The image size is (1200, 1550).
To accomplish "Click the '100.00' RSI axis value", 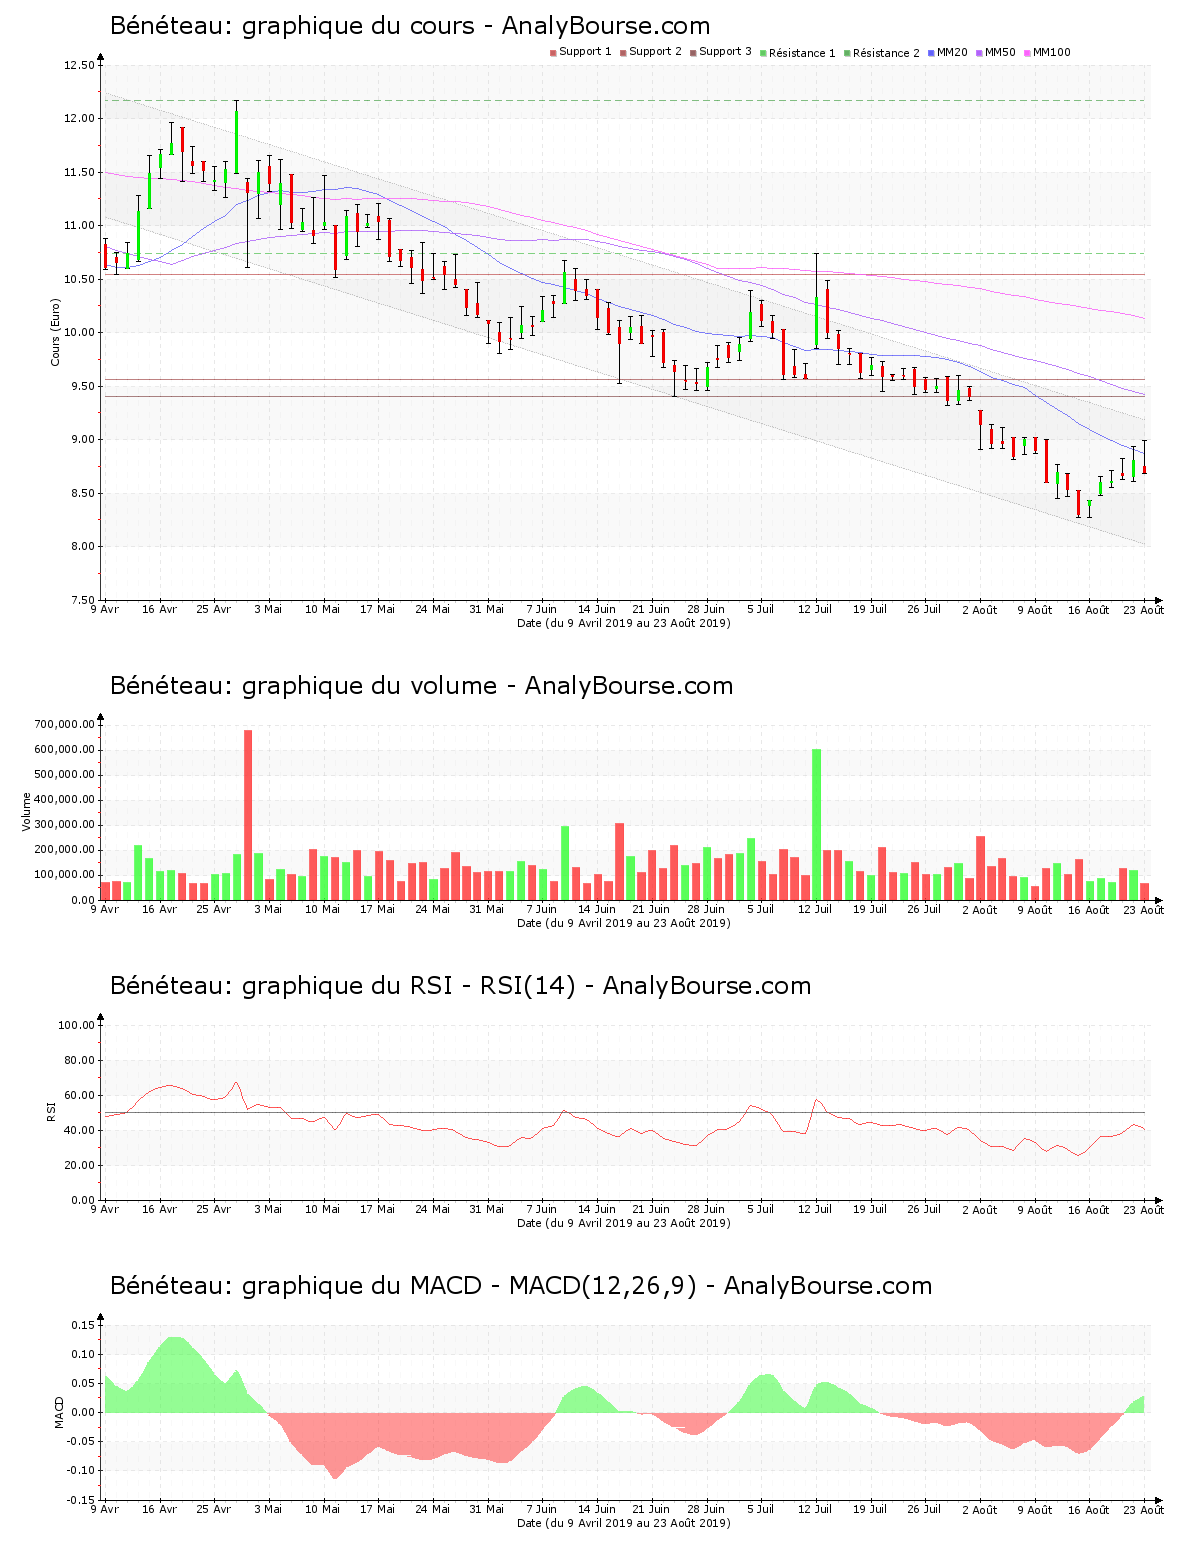I will point(76,1025).
